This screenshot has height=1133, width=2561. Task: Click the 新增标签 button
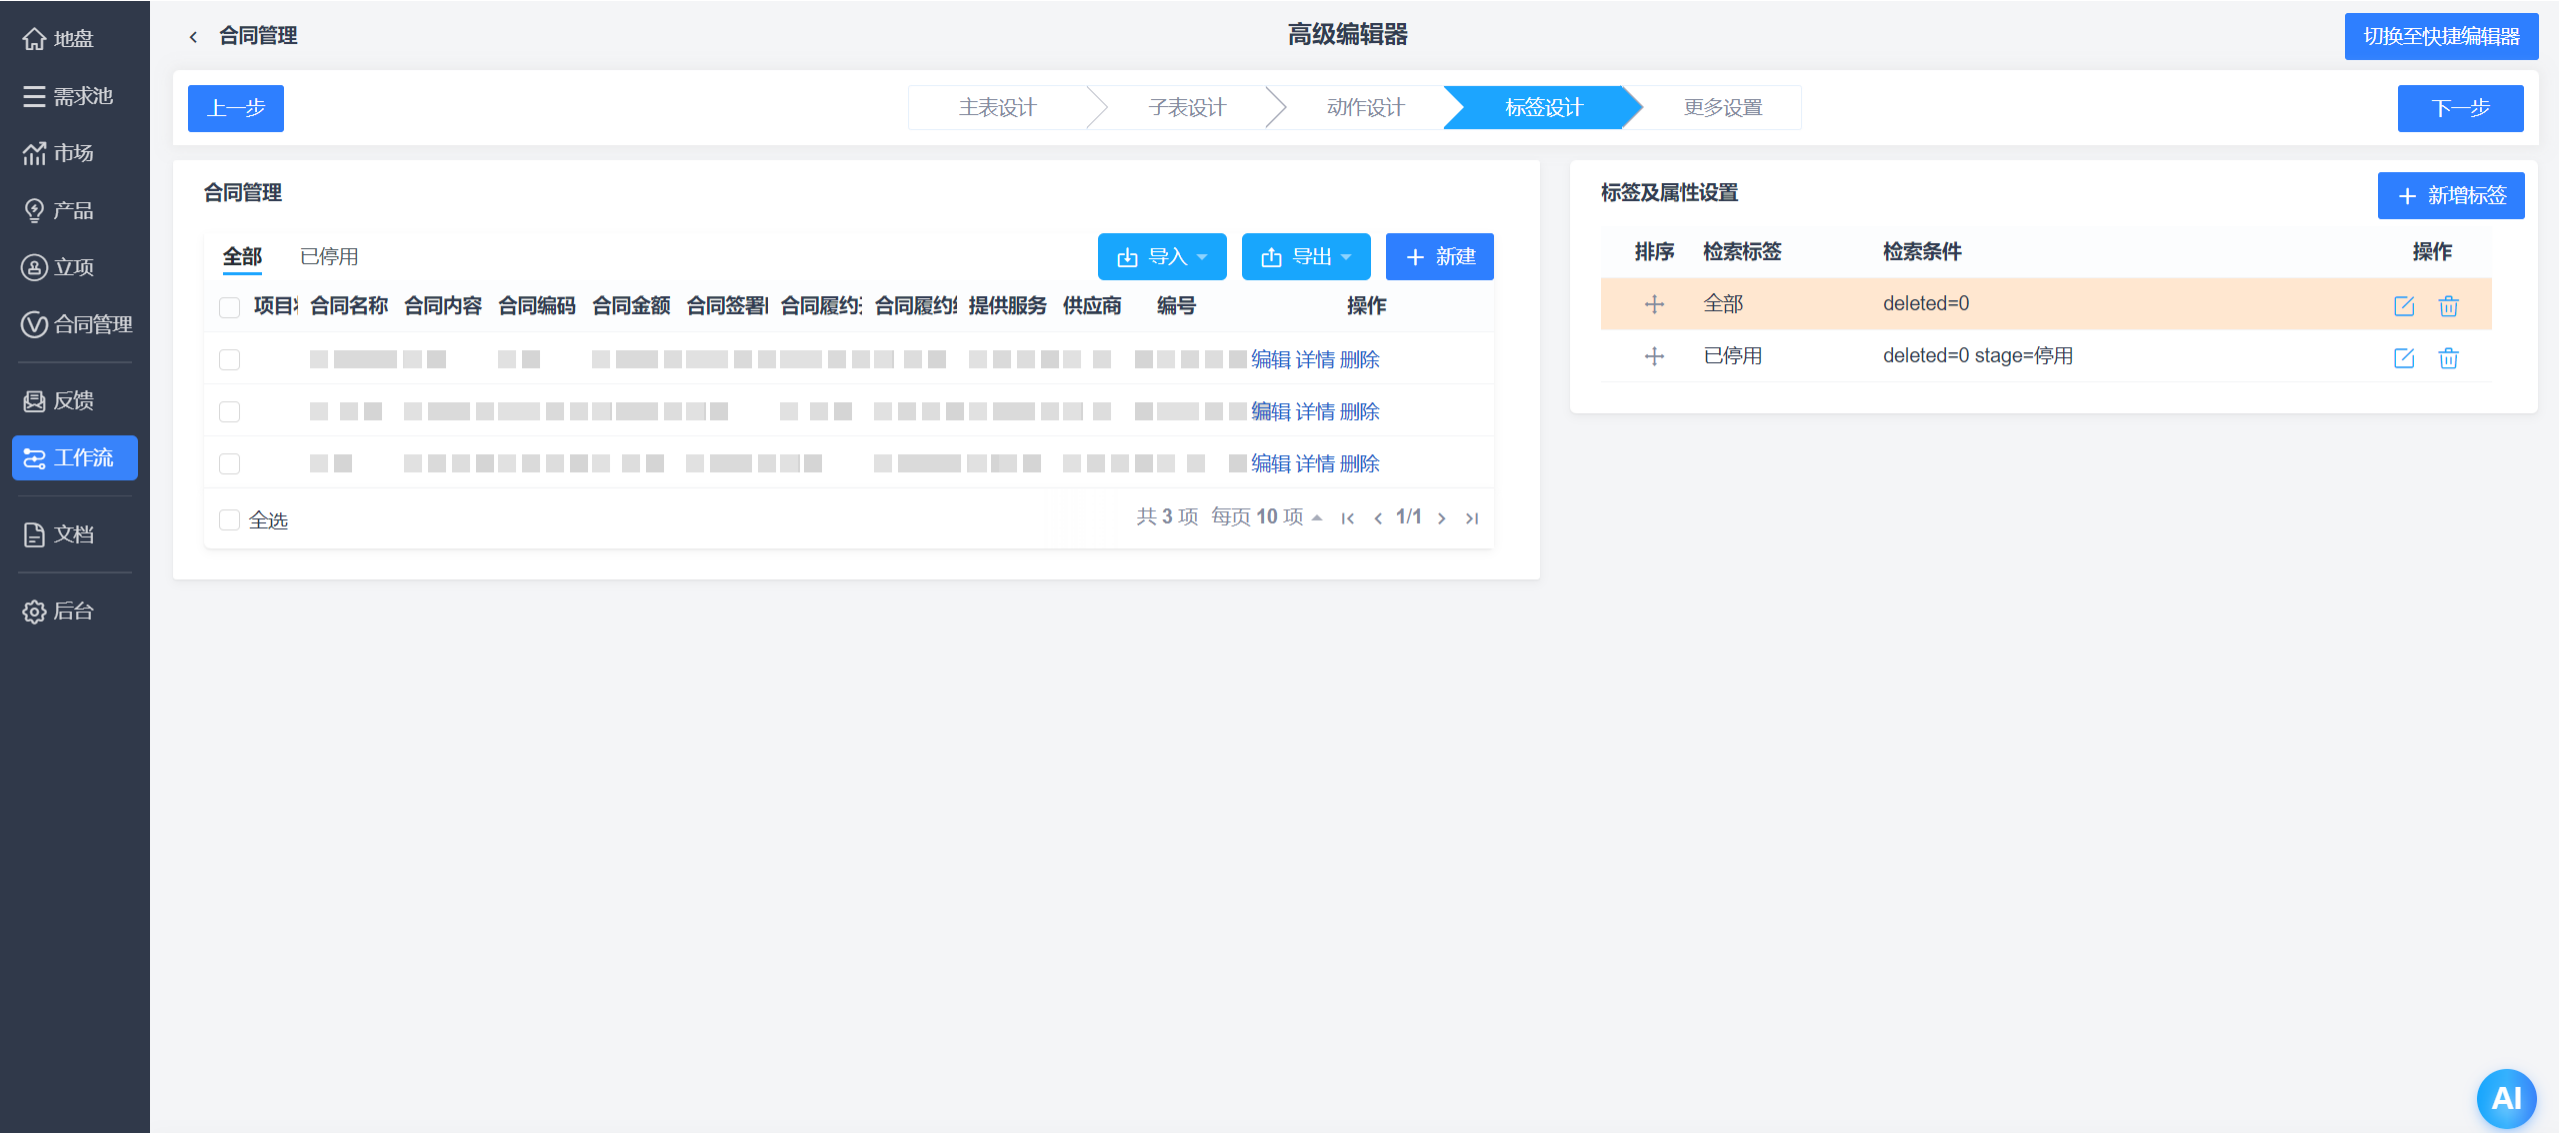[2450, 196]
